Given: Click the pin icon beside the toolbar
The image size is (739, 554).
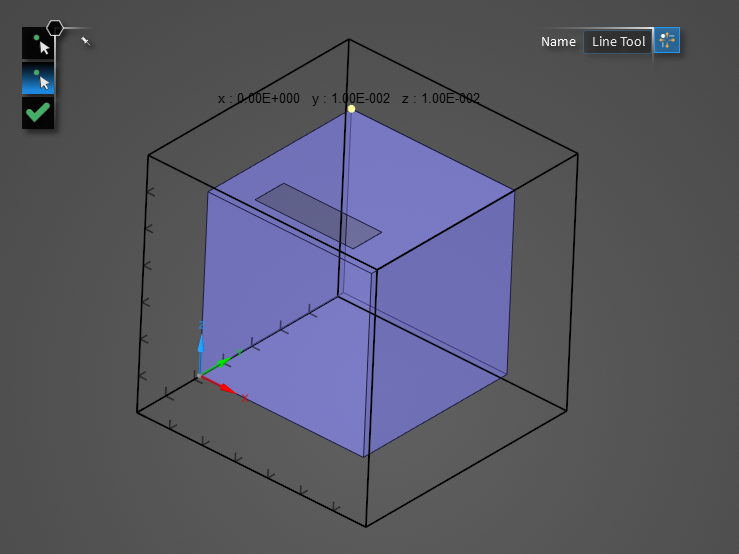Looking at the screenshot, I should click(x=85, y=41).
